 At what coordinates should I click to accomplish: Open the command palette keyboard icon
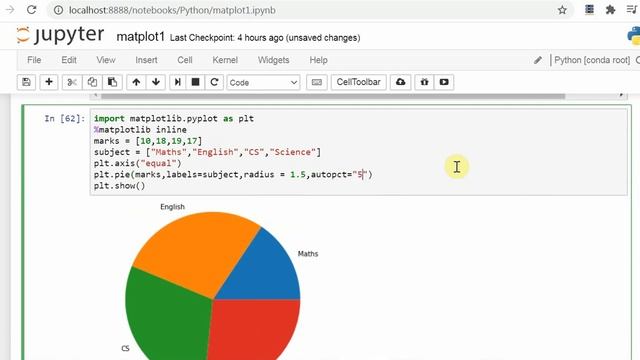tap(317, 82)
